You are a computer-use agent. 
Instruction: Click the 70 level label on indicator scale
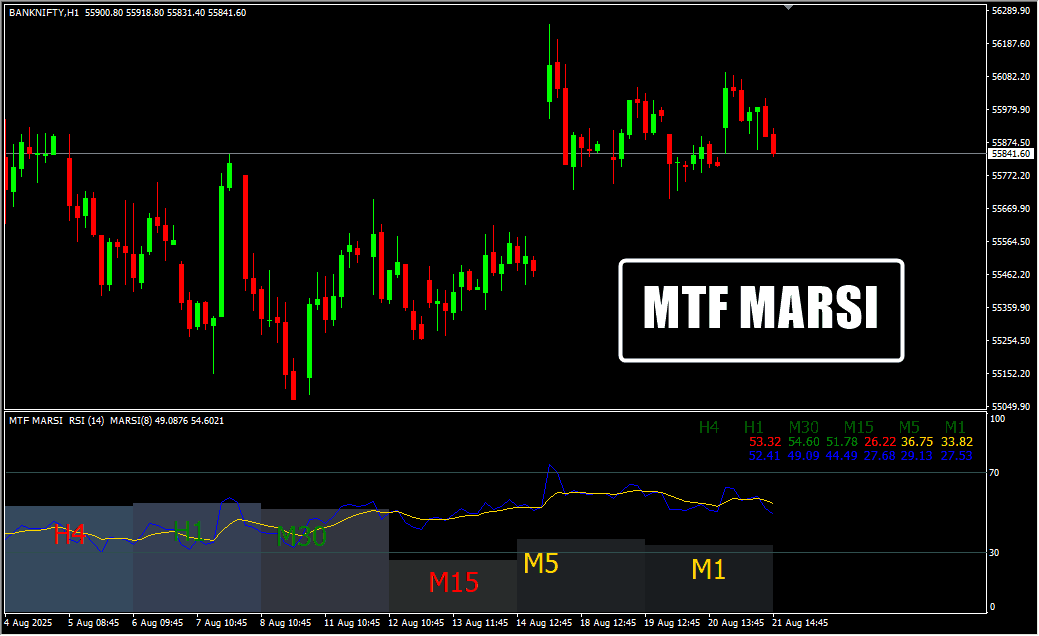coord(995,472)
